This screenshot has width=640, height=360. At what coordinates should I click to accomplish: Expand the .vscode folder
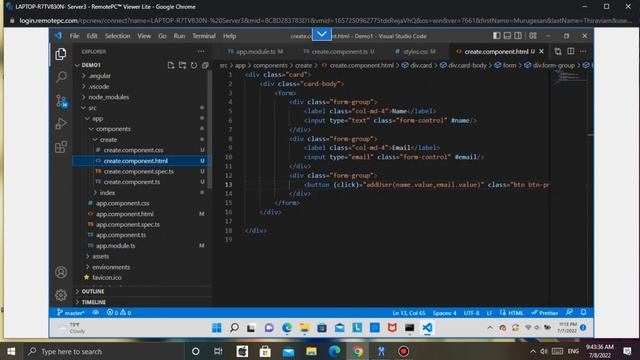coord(98,87)
